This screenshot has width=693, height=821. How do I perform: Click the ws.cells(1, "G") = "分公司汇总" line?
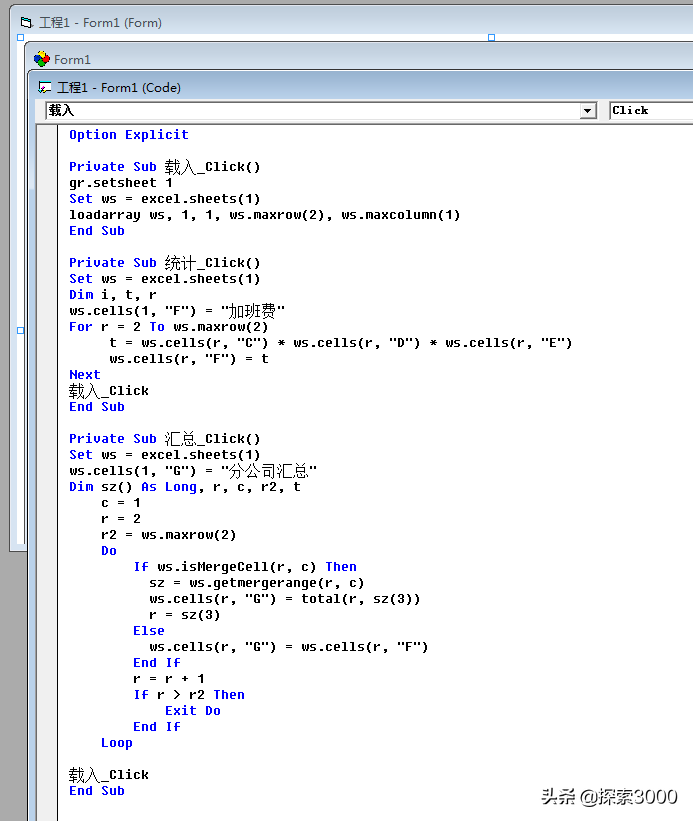click(x=193, y=471)
